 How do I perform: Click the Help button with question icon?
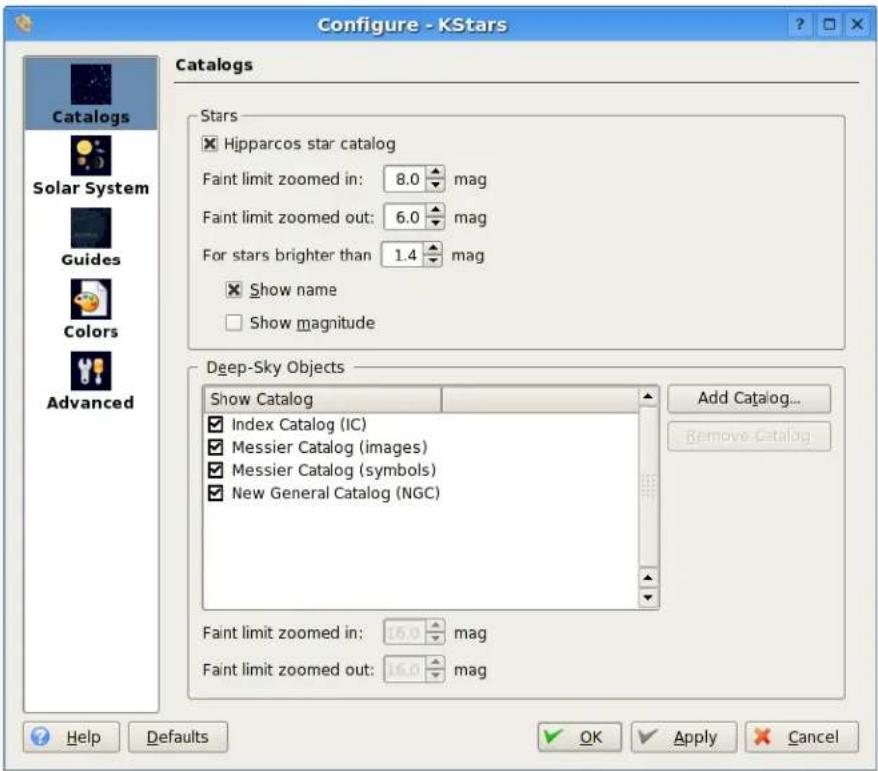click(71, 737)
